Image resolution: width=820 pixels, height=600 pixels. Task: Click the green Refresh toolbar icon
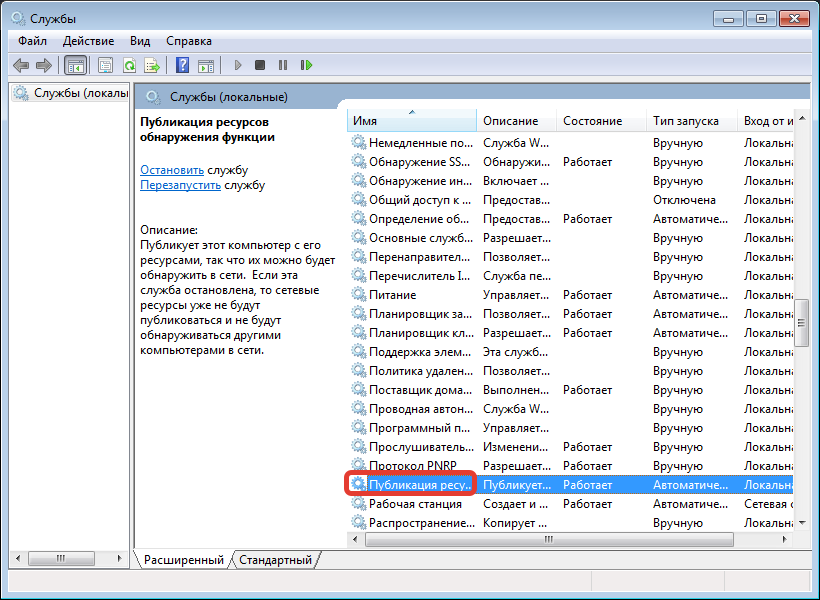pos(129,65)
